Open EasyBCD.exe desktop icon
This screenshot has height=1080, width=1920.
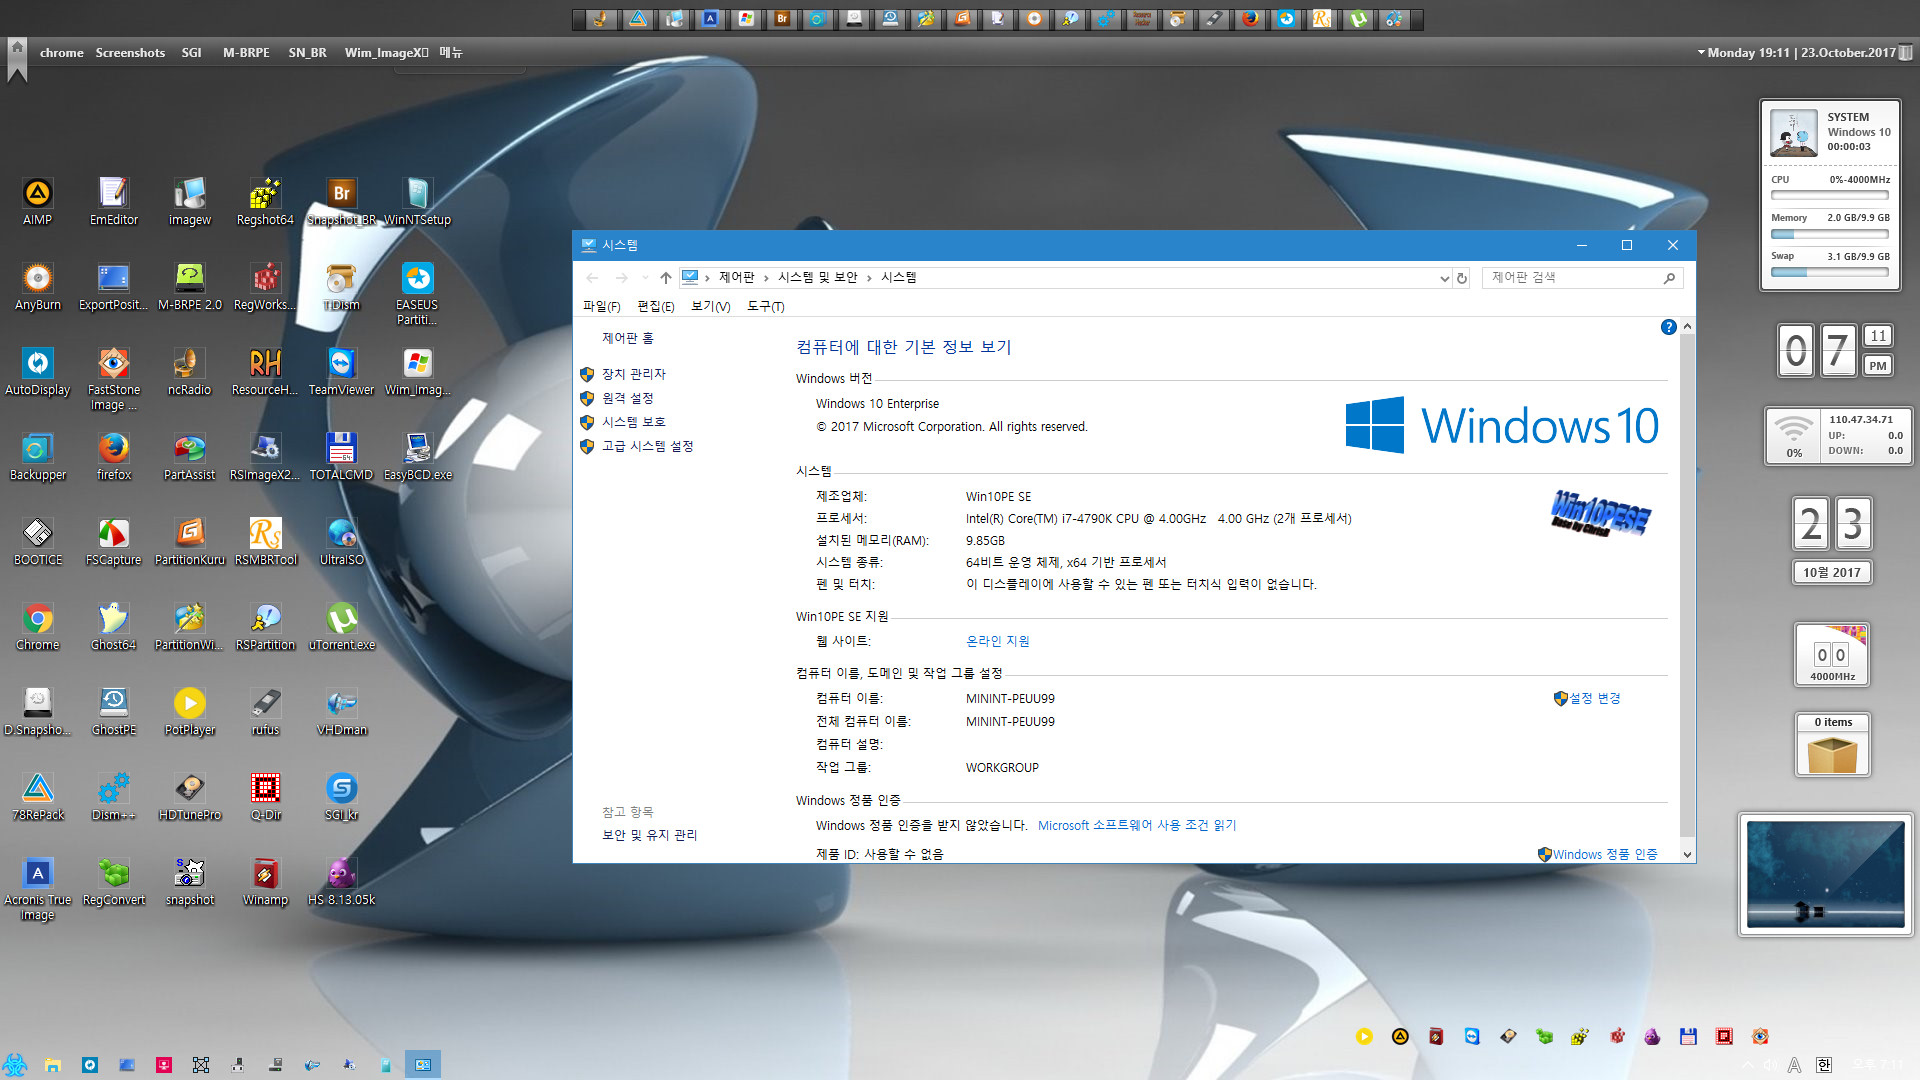point(417,455)
